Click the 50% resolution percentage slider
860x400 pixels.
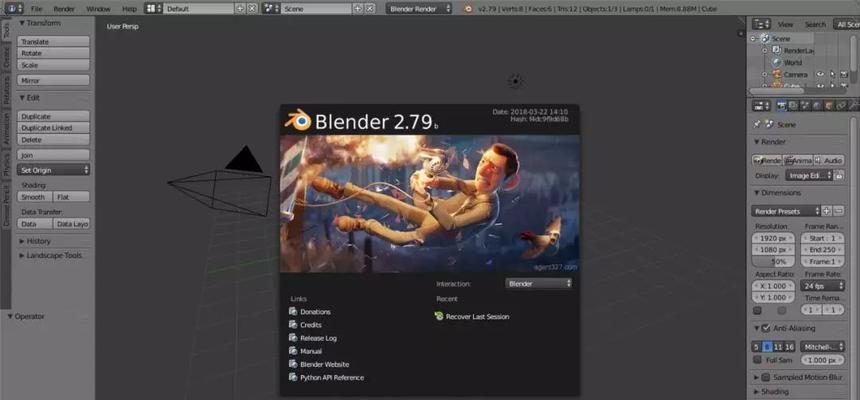[x=773, y=261]
